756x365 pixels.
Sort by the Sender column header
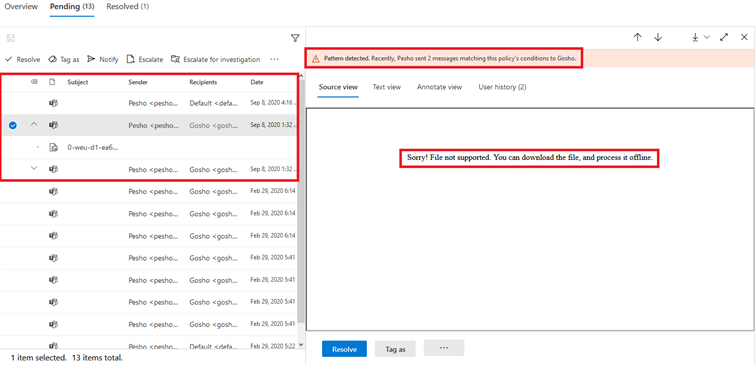coord(138,82)
